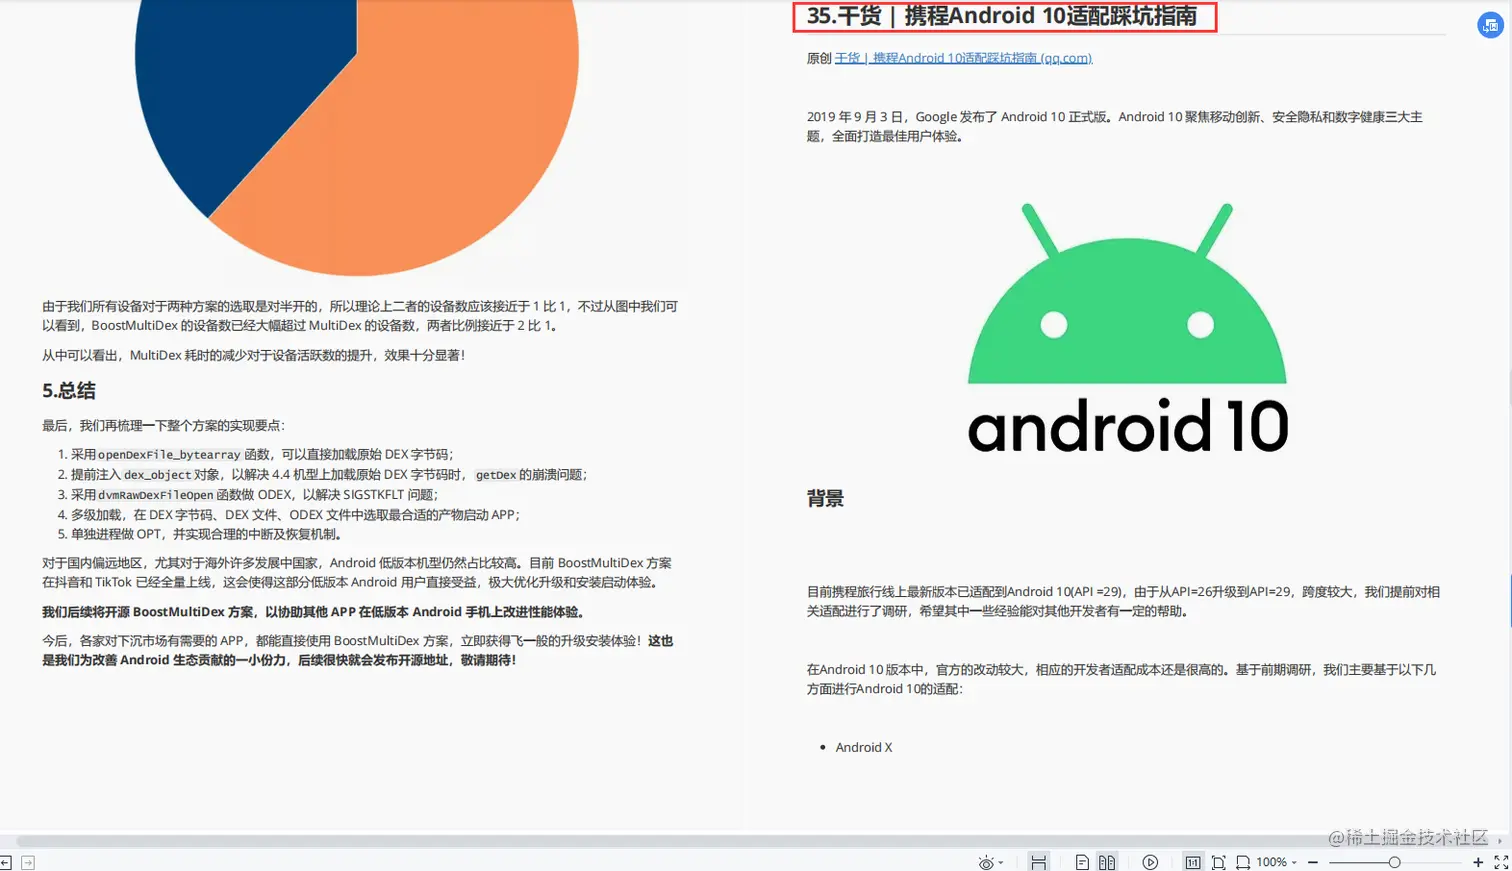Click the sentence 从中可以看出，MultiDex 耗时的减少

pyautogui.click(x=253, y=355)
